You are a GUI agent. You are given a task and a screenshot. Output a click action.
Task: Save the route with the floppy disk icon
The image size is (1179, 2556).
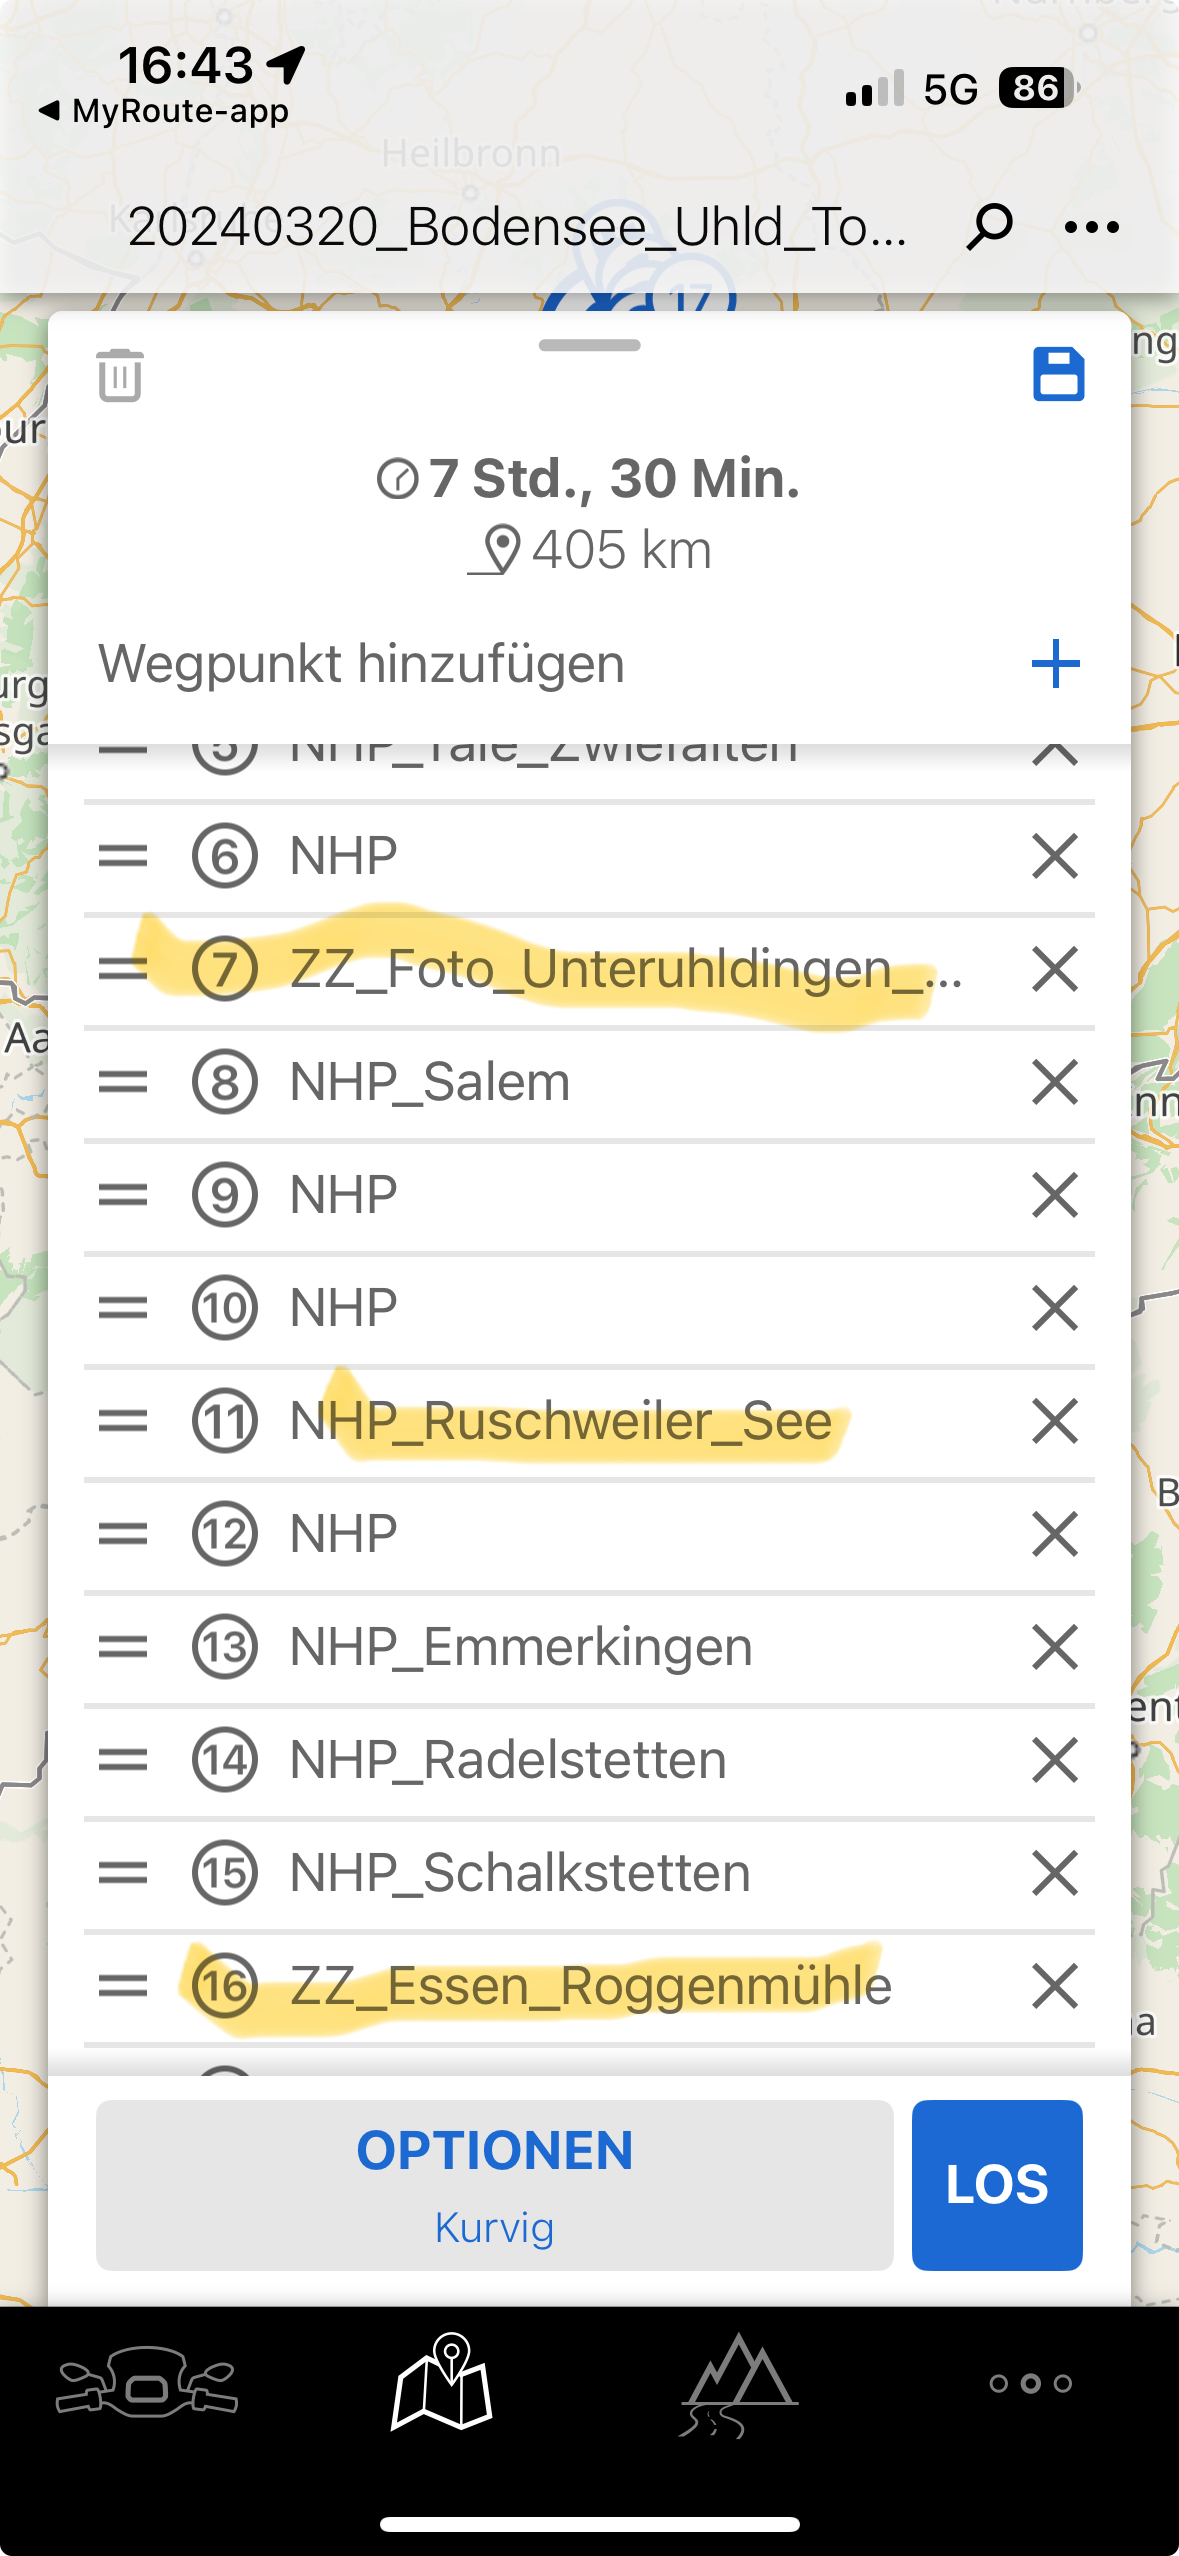pos(1058,375)
